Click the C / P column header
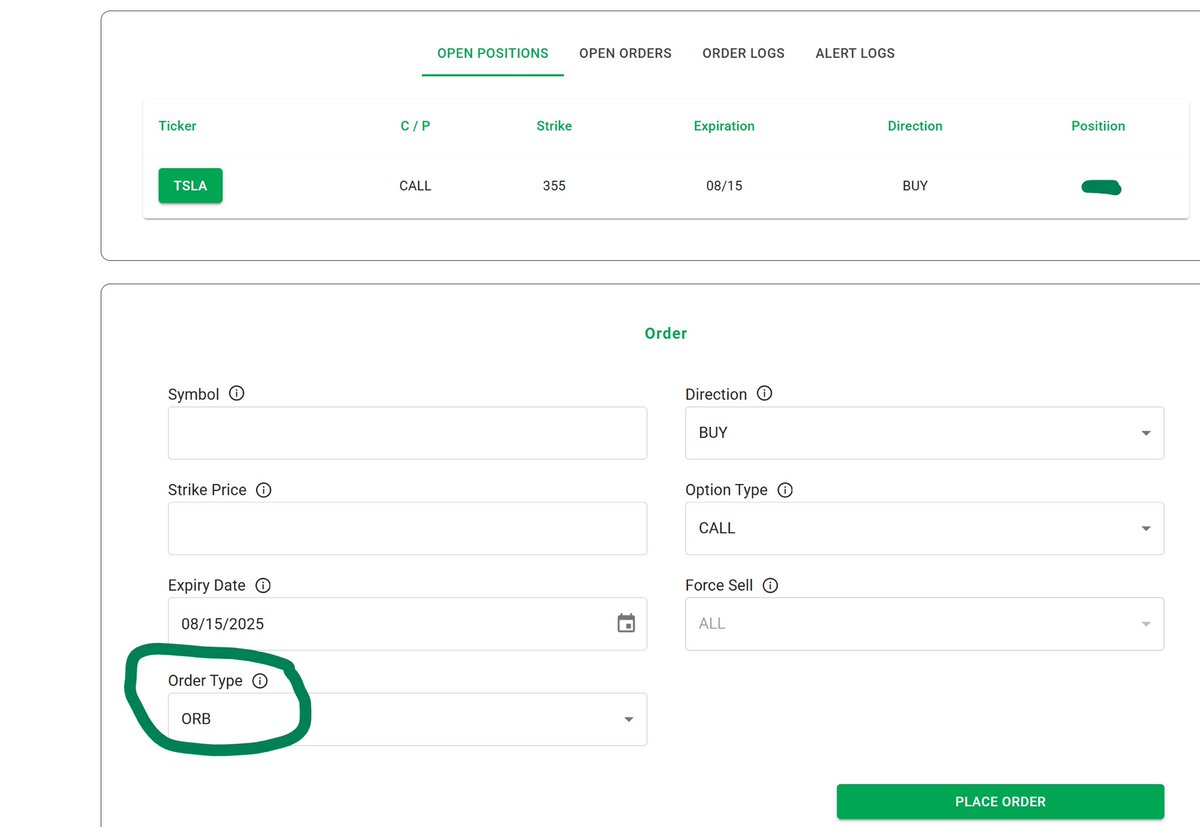Screen dimensions: 1200x827 pos(415,126)
